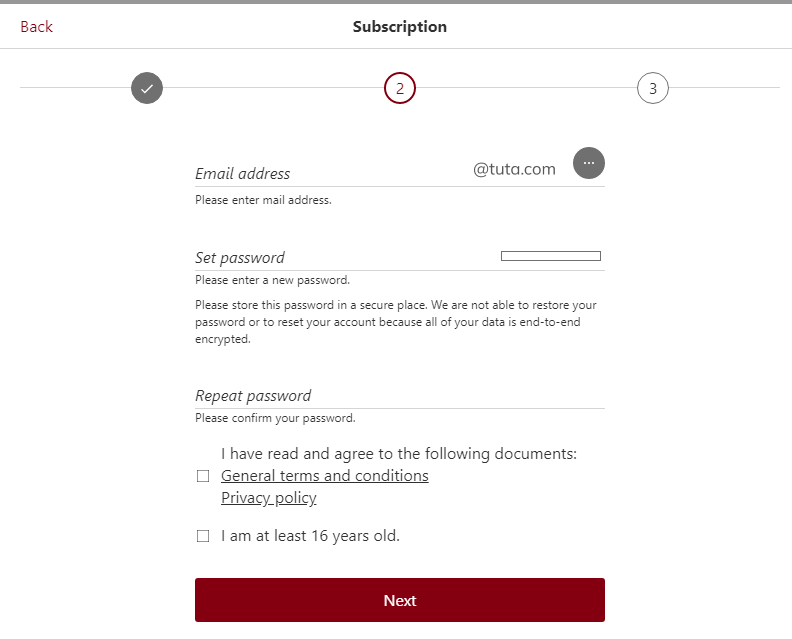792x639 pixels.
Task: Jump to step 3 circle indicator
Action: 653,88
